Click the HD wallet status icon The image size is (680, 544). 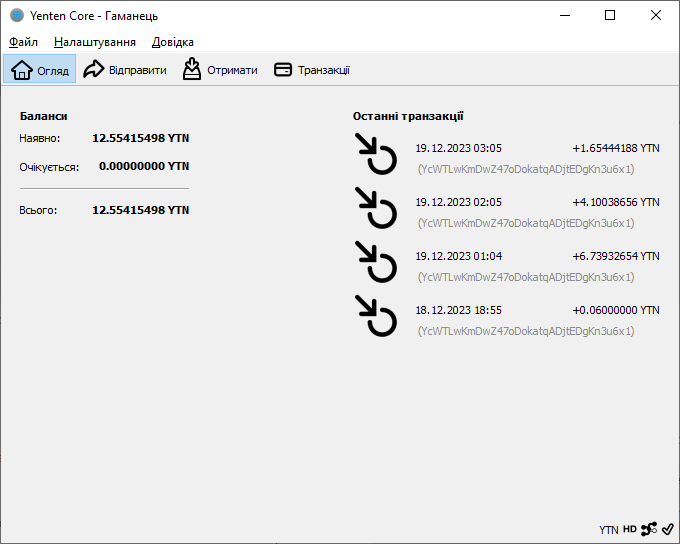click(630, 529)
